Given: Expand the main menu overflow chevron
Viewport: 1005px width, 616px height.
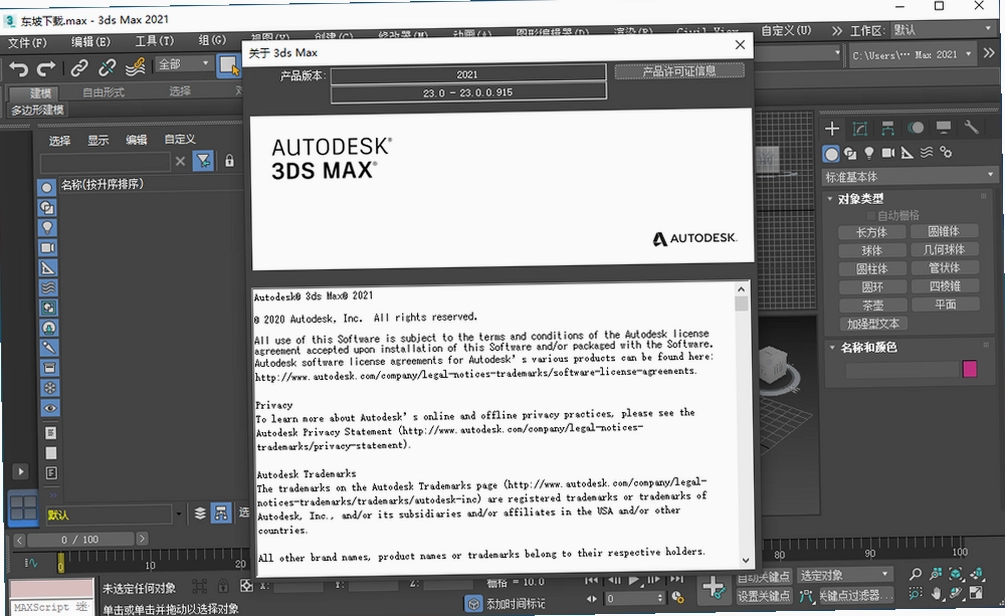Looking at the screenshot, I should click(x=836, y=30).
